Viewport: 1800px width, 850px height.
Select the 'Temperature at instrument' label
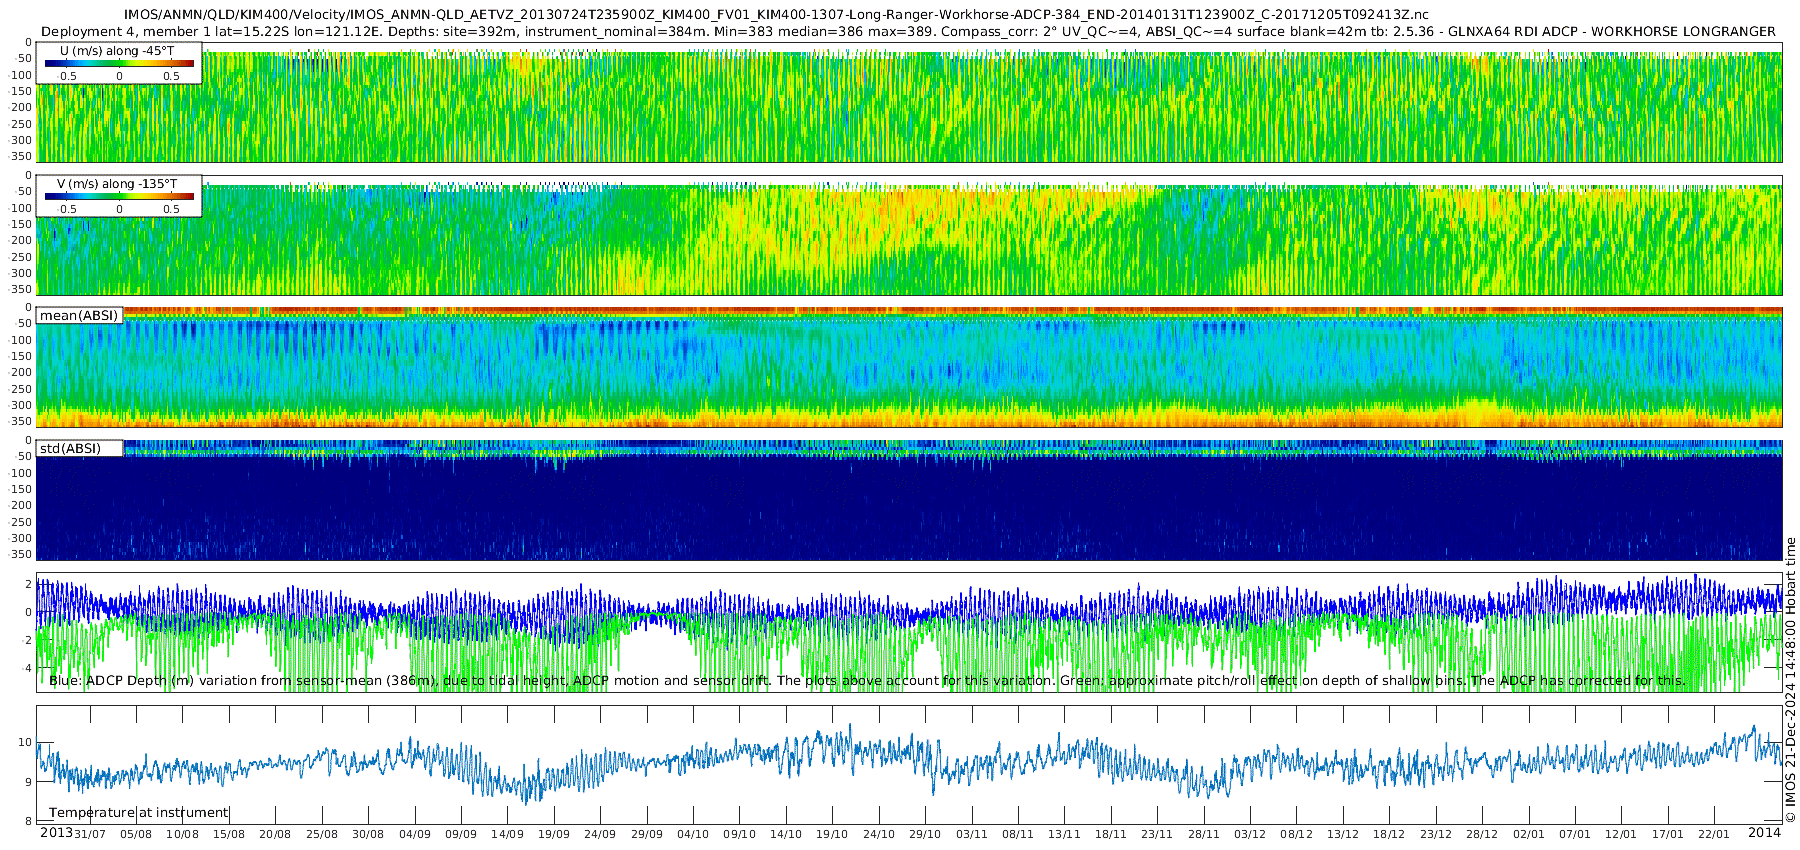[139, 812]
